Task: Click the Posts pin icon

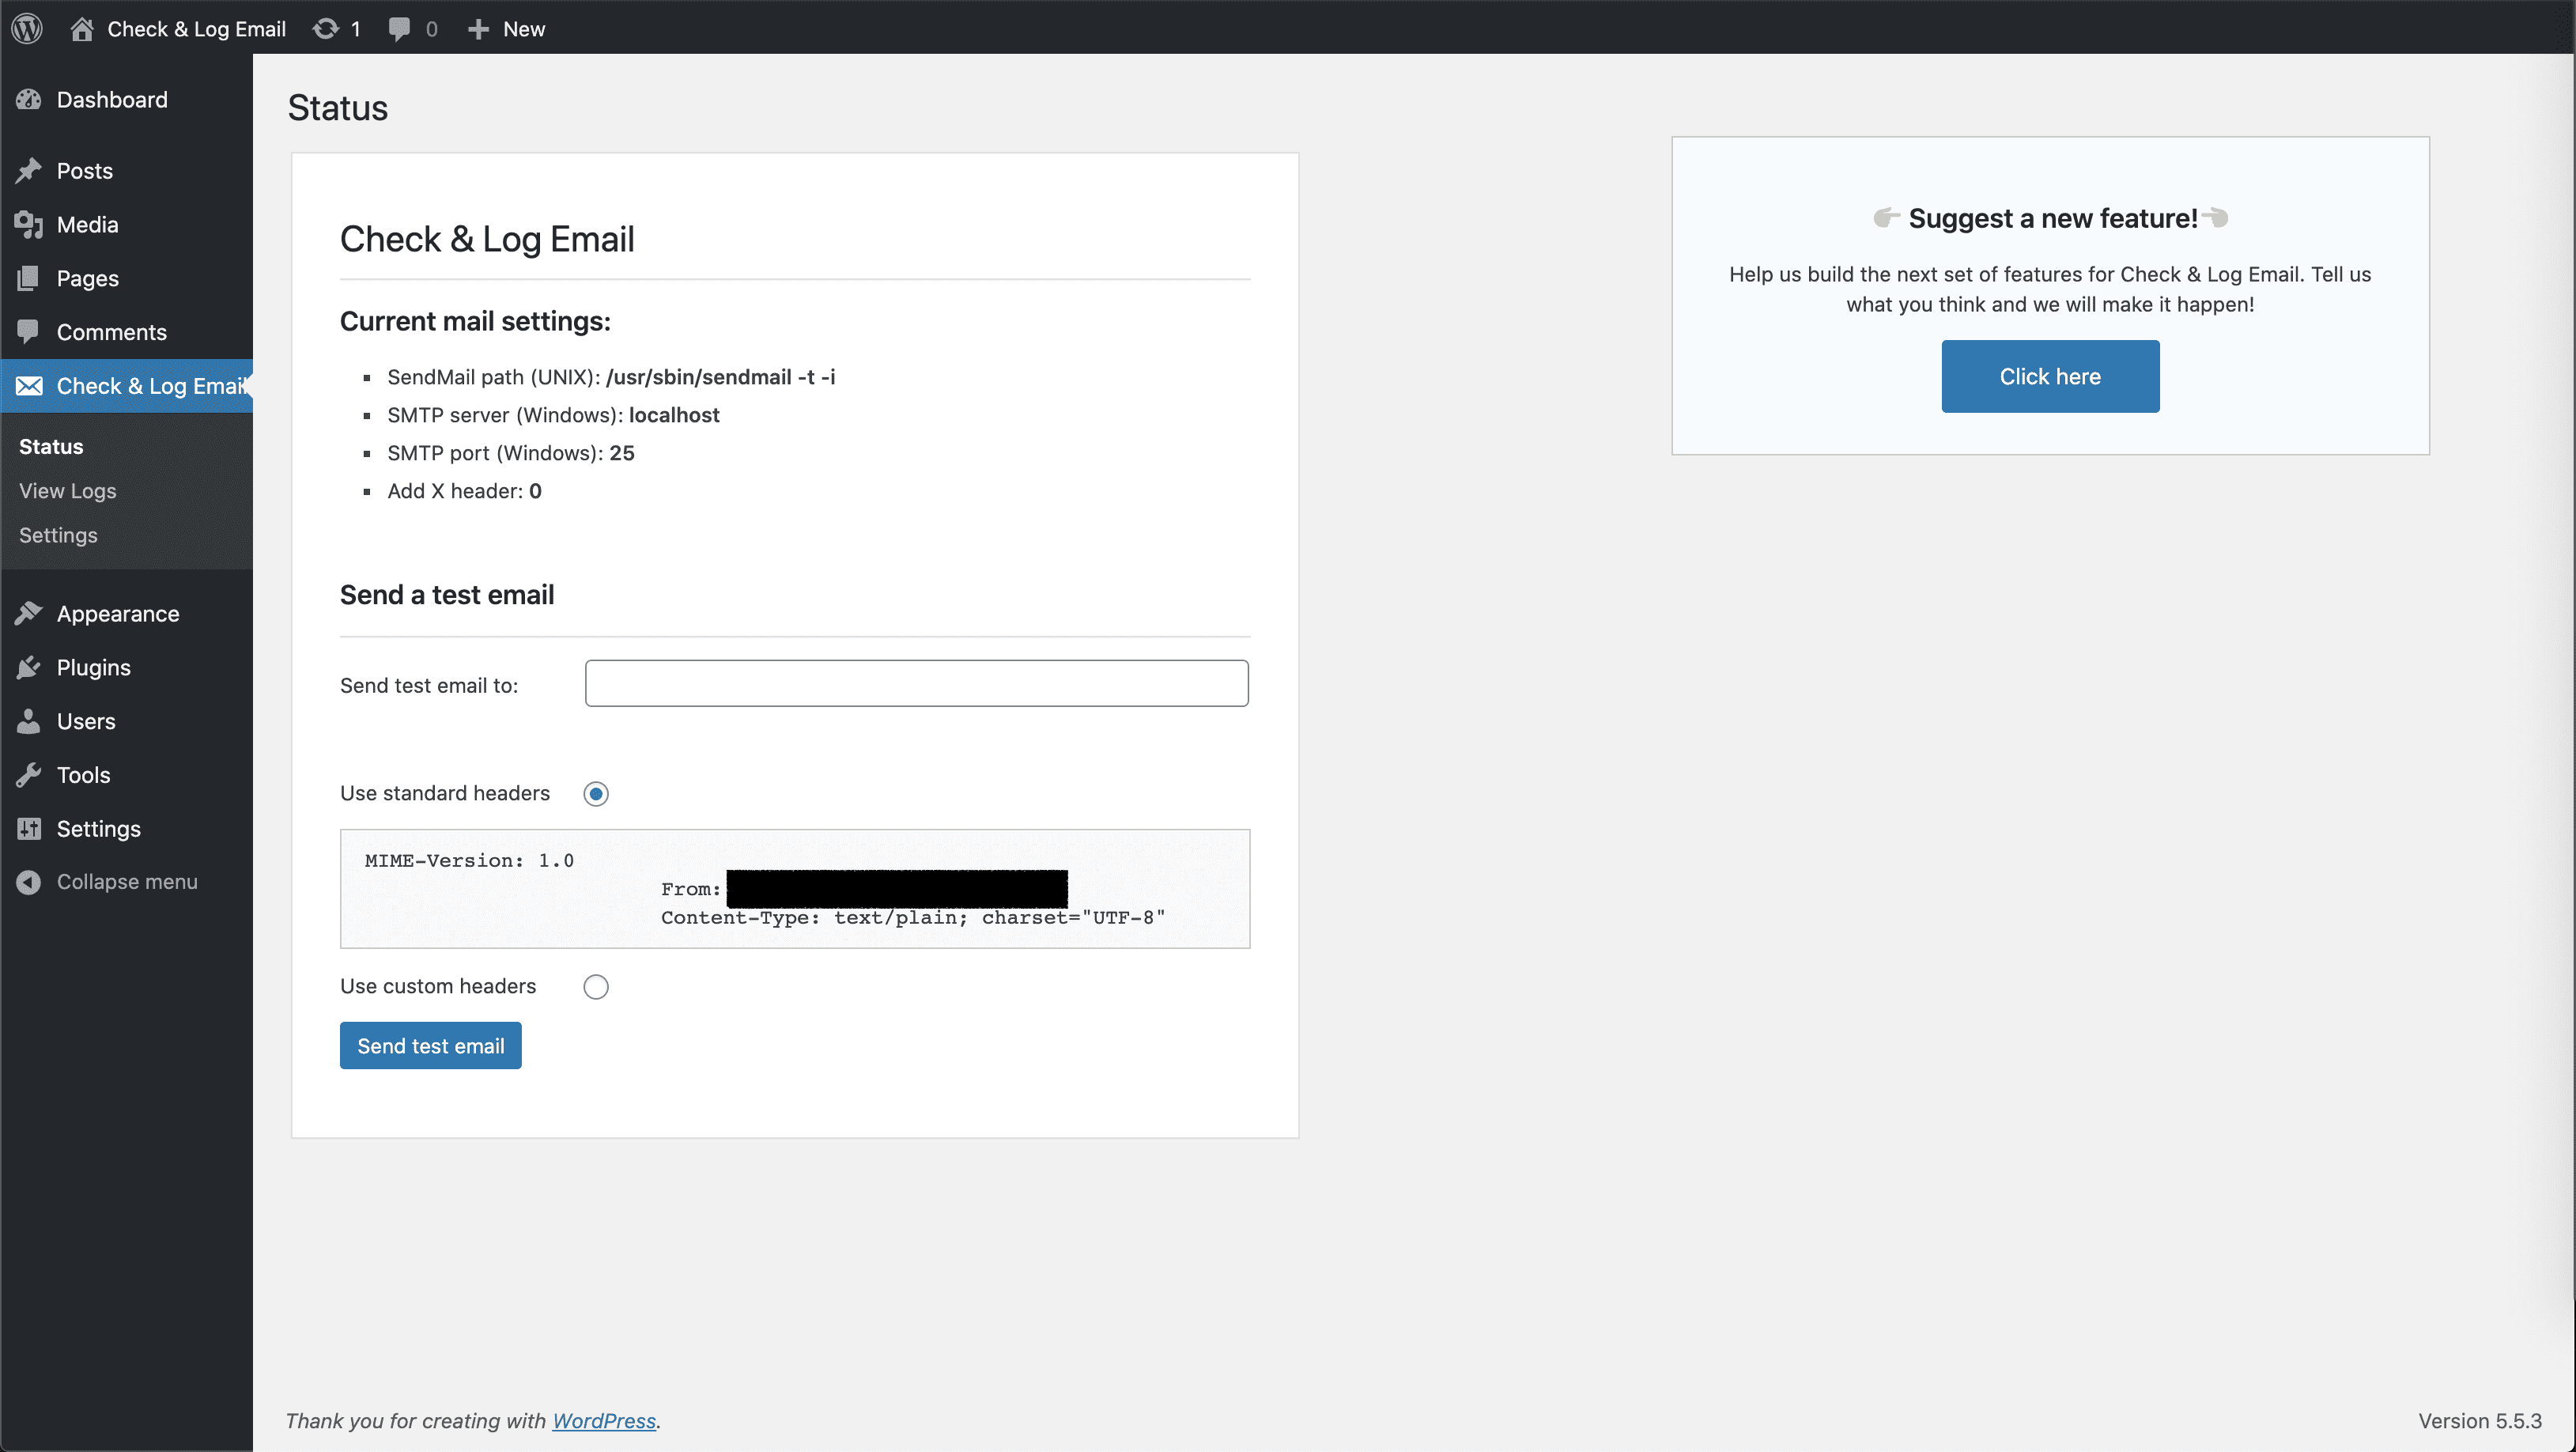Action: click(x=29, y=170)
